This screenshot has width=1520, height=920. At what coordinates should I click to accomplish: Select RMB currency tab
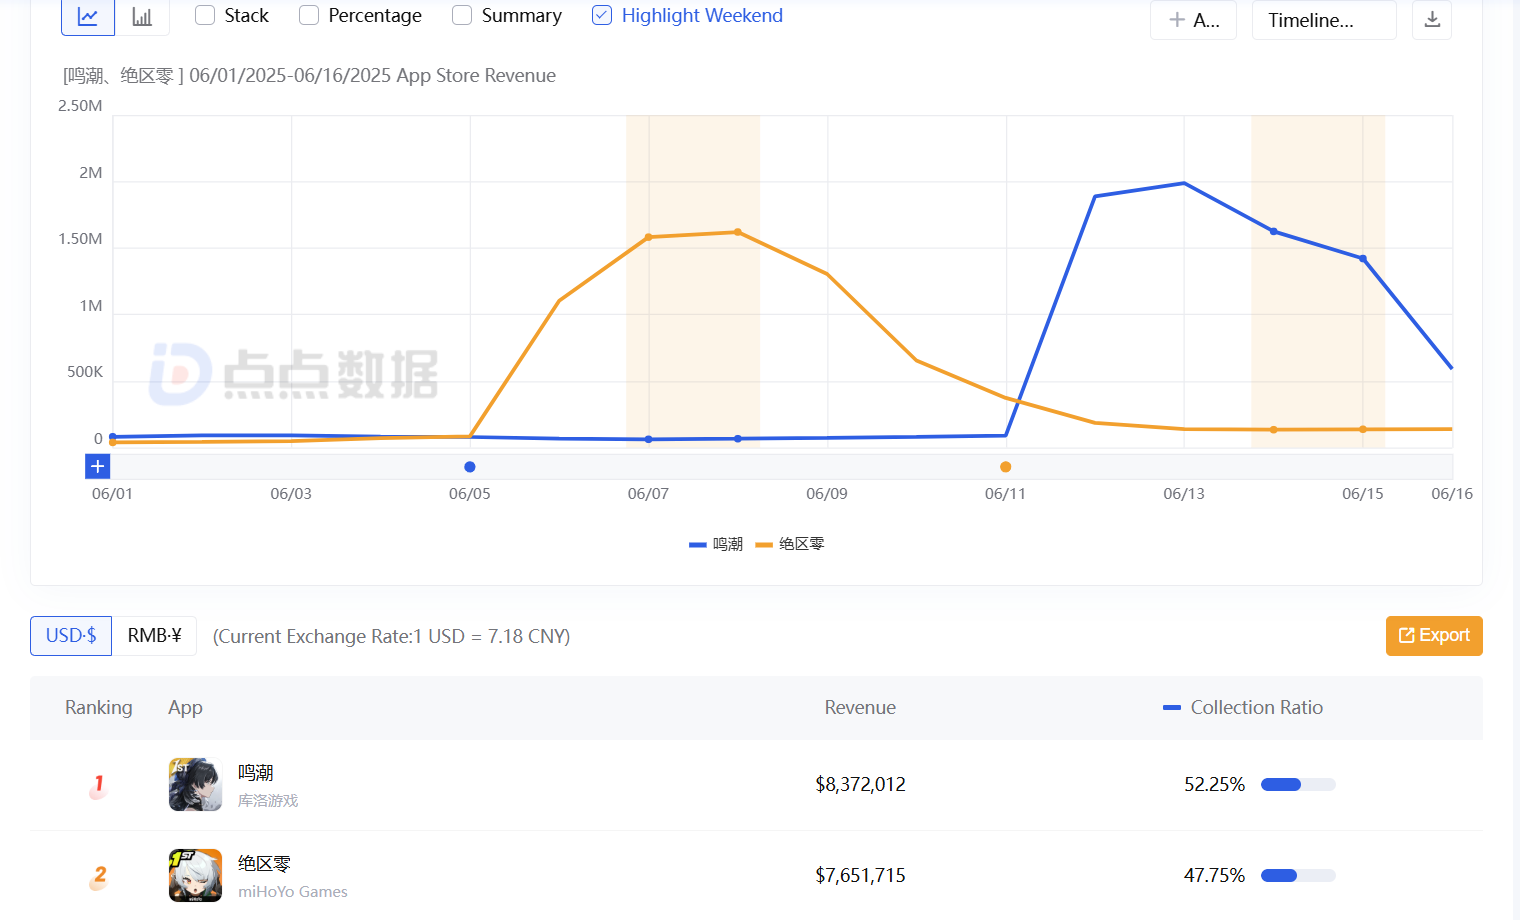(154, 636)
